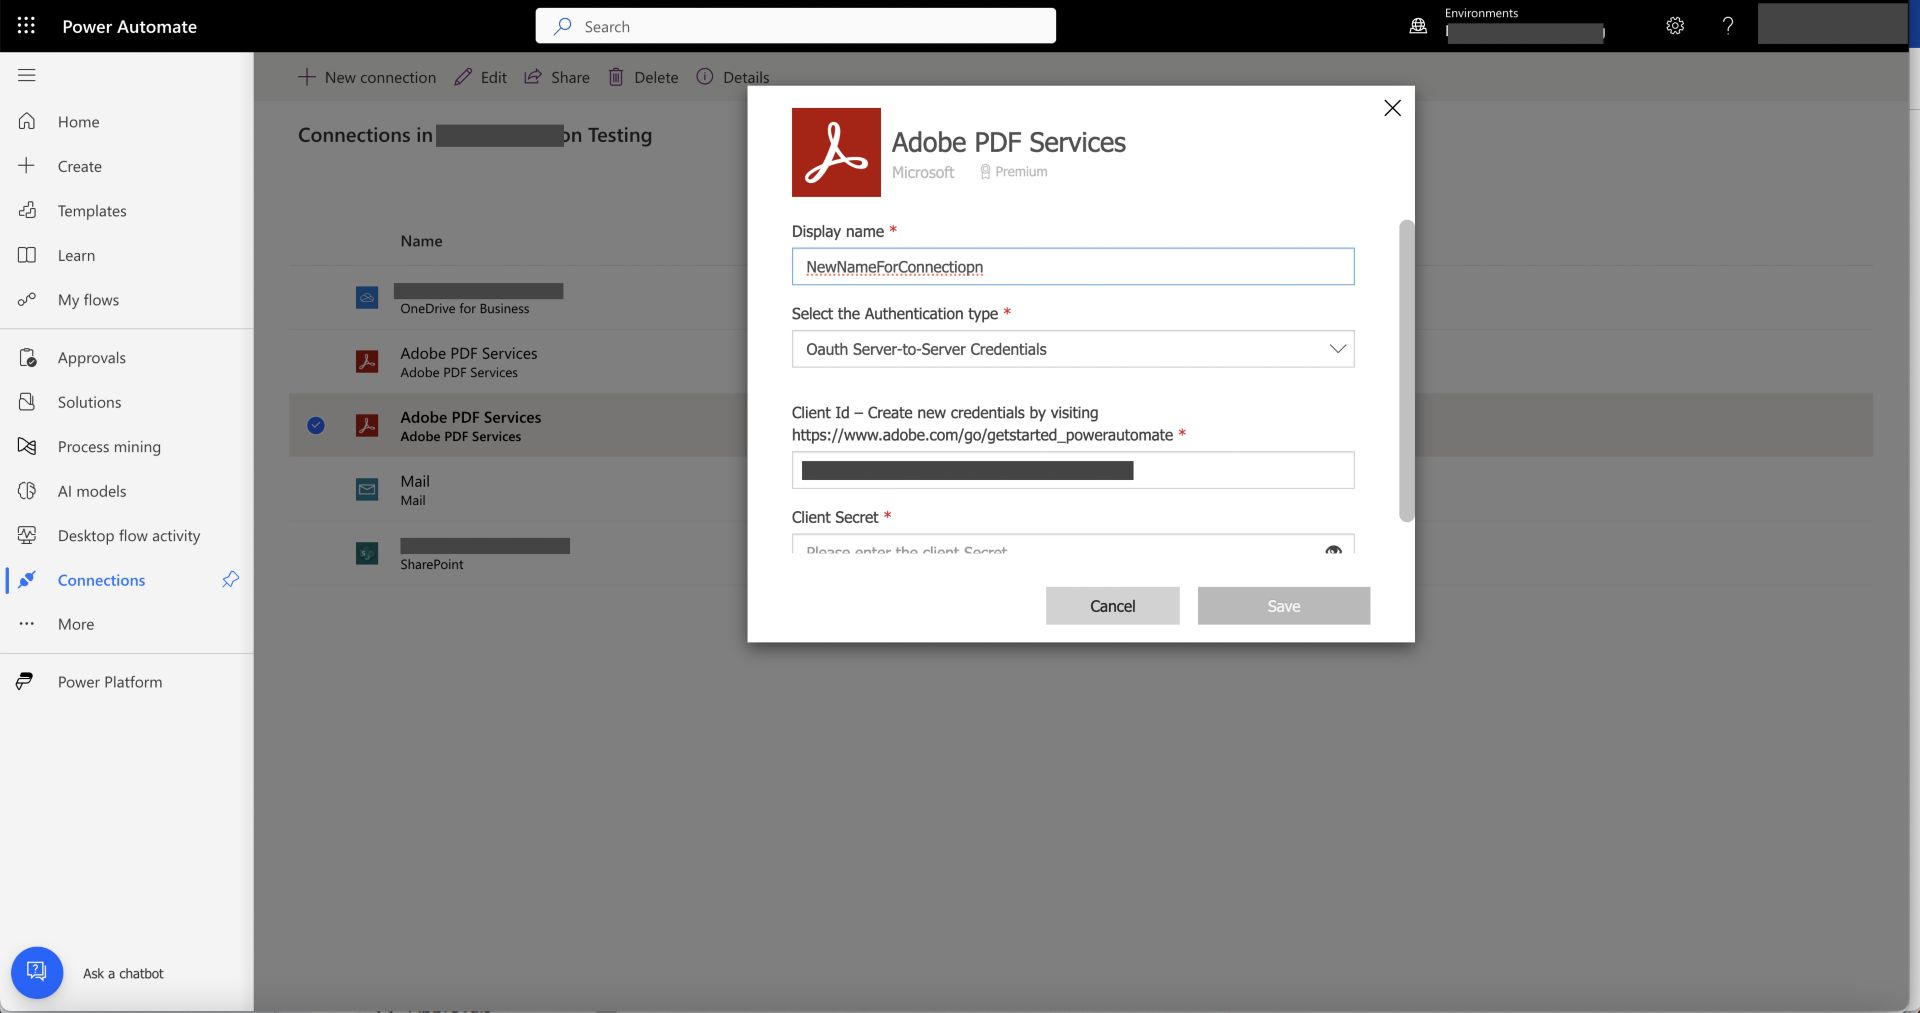Screen dimensions: 1920x1013
Task: Click the Solutions icon
Action: tap(27, 402)
